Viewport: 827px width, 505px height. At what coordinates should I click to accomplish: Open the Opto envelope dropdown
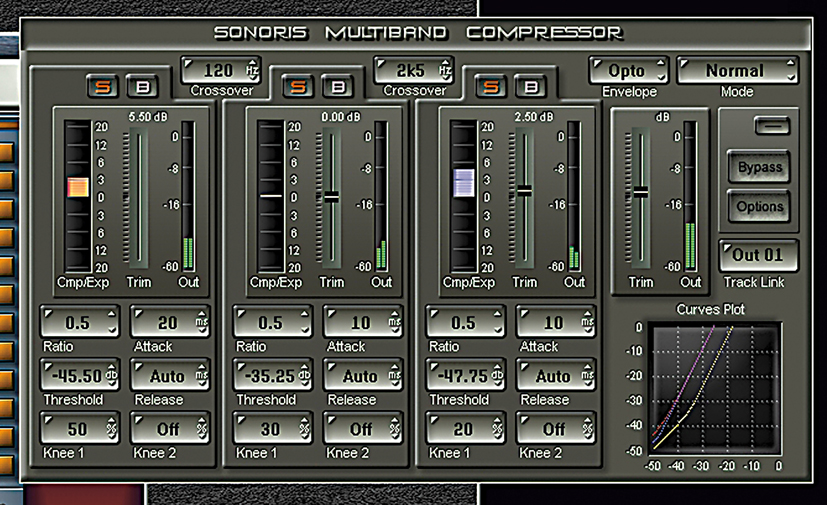click(629, 70)
